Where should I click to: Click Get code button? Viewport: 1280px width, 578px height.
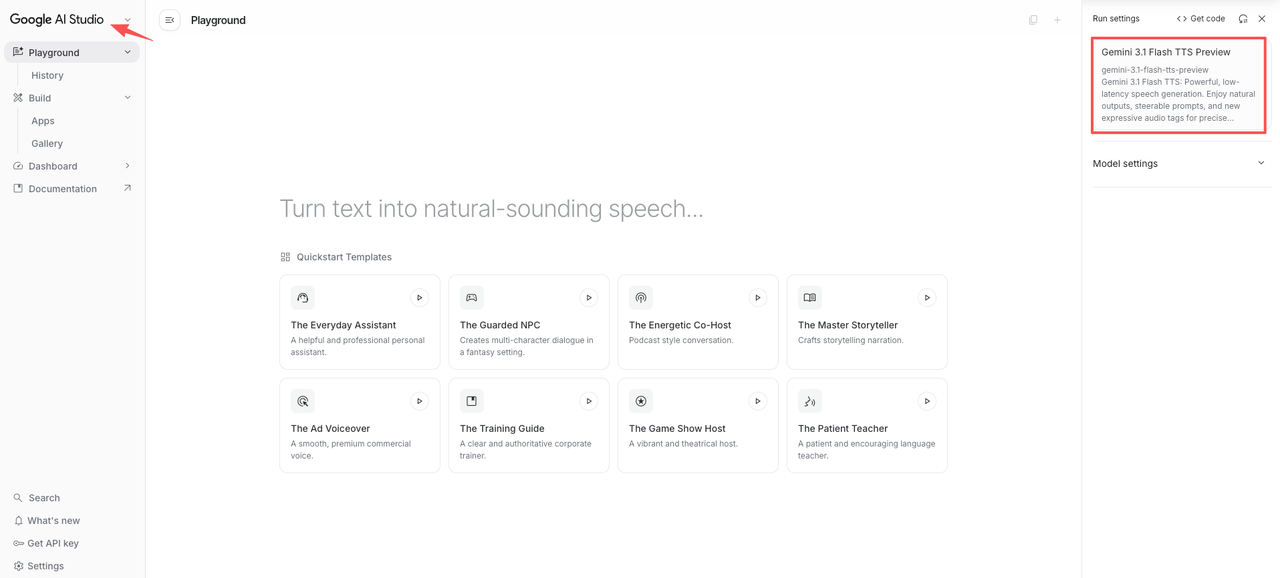[x=1201, y=18]
